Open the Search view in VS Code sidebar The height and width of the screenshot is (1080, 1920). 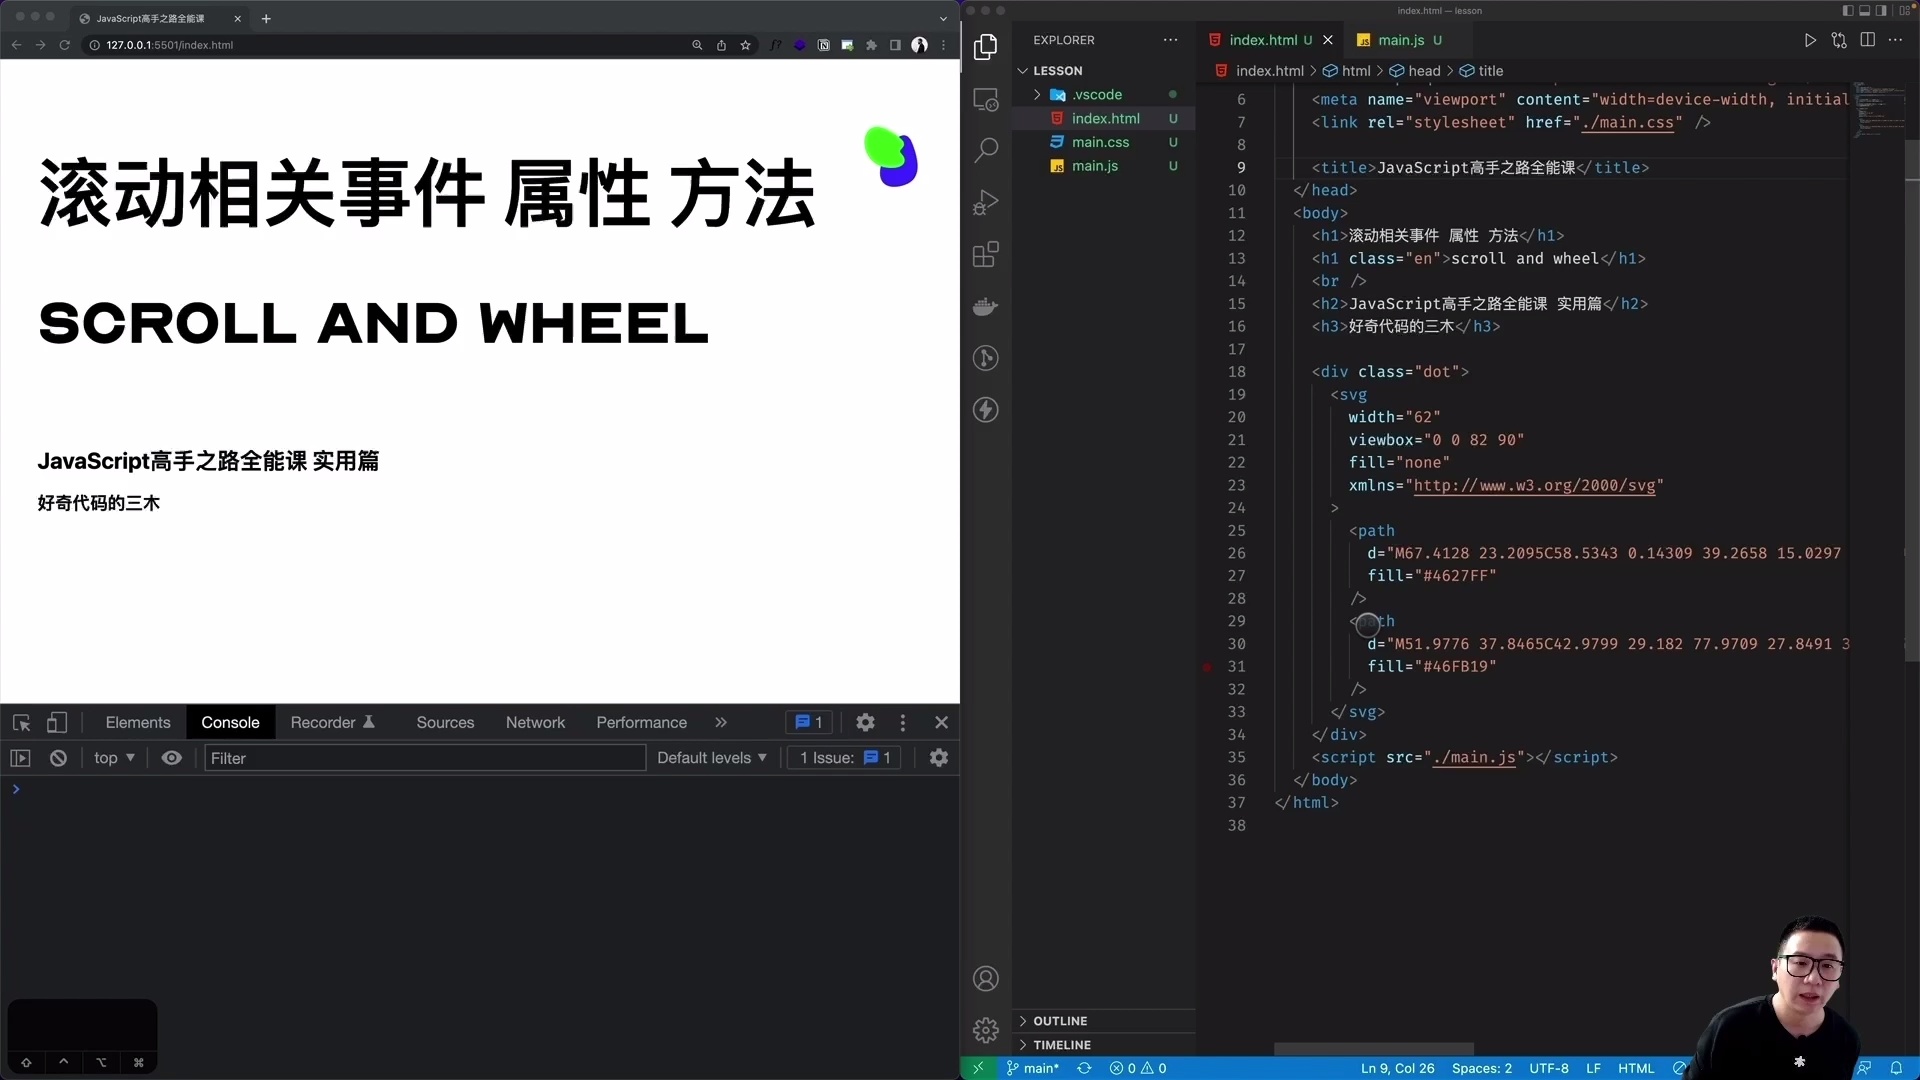(x=986, y=148)
